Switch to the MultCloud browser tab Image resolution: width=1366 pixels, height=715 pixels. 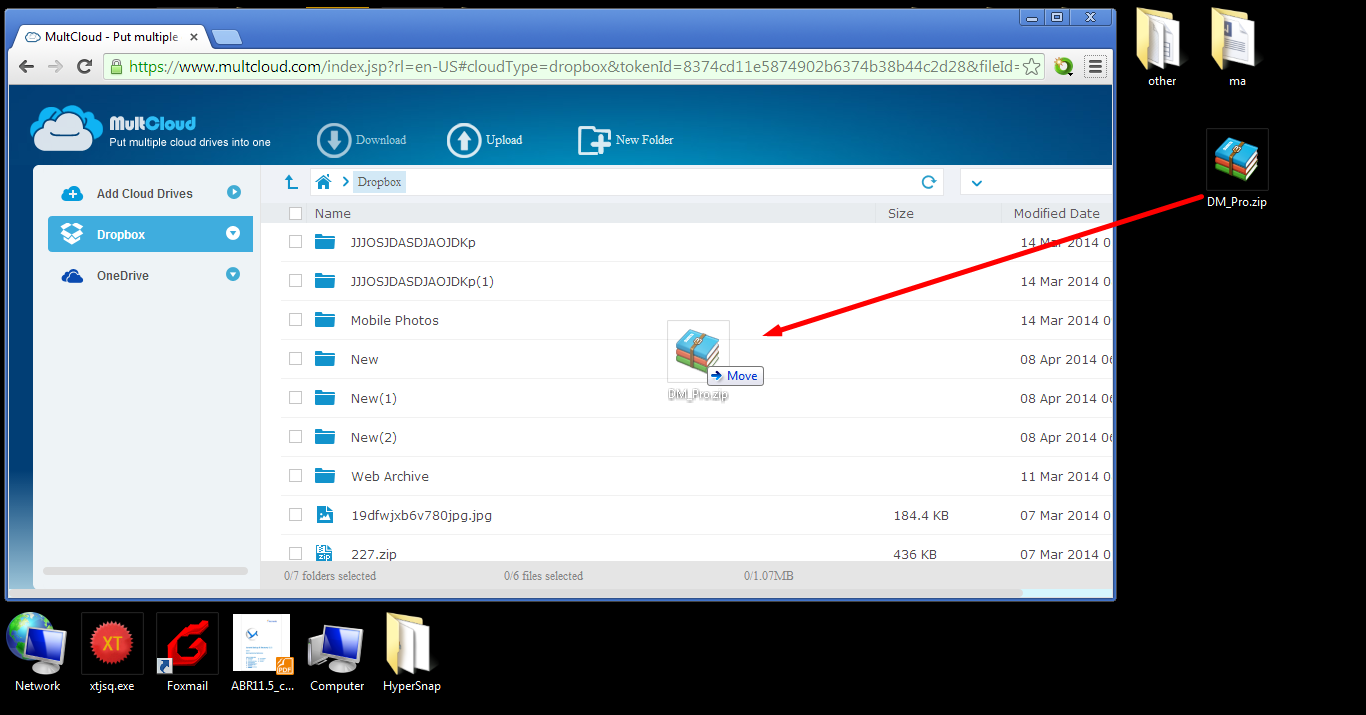click(110, 37)
